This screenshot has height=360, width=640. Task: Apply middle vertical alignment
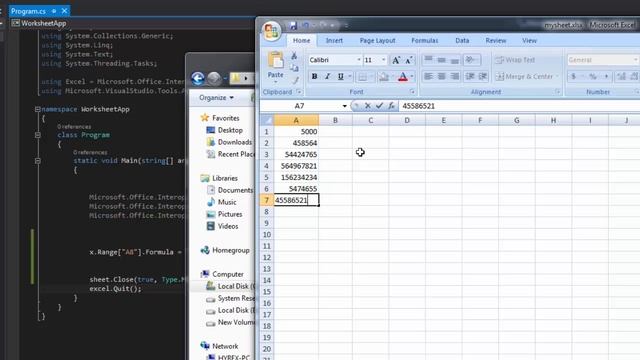(x=442, y=60)
